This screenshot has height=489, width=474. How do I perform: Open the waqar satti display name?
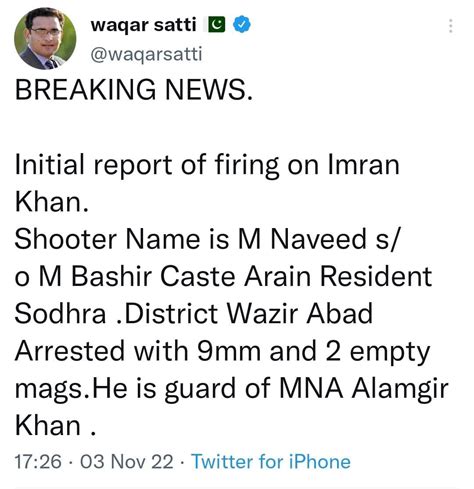point(144,25)
